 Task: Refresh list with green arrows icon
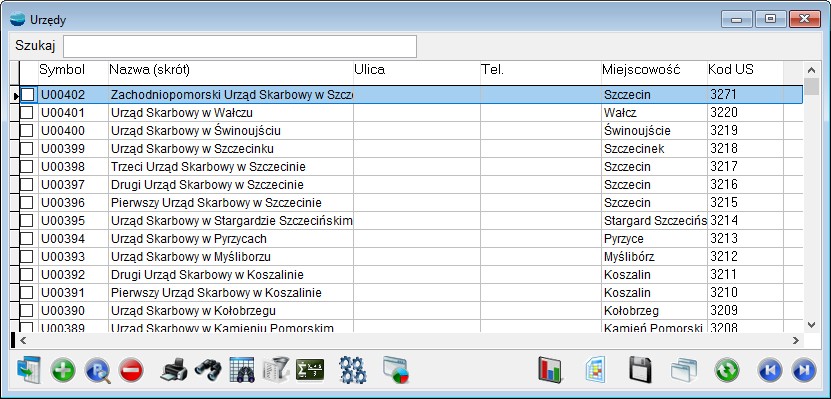[727, 370]
